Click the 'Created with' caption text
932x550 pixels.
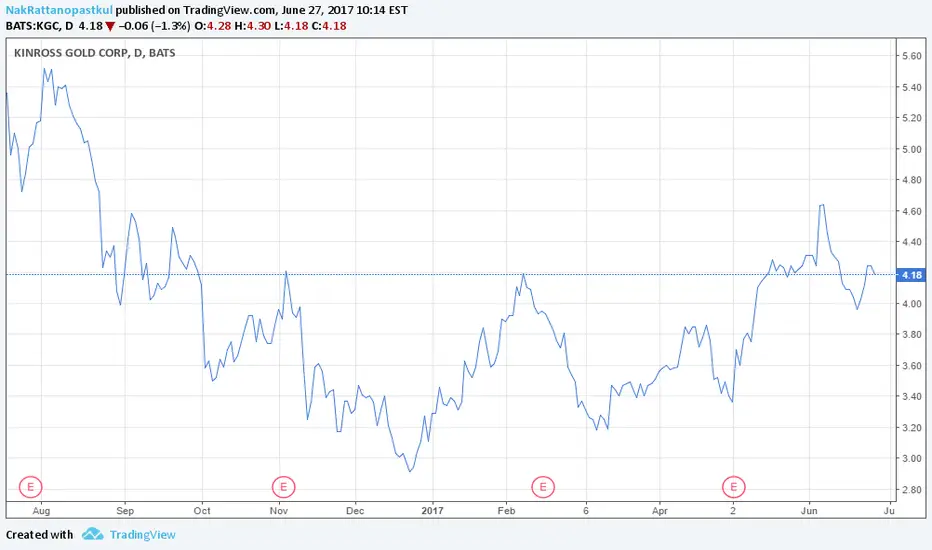39,535
